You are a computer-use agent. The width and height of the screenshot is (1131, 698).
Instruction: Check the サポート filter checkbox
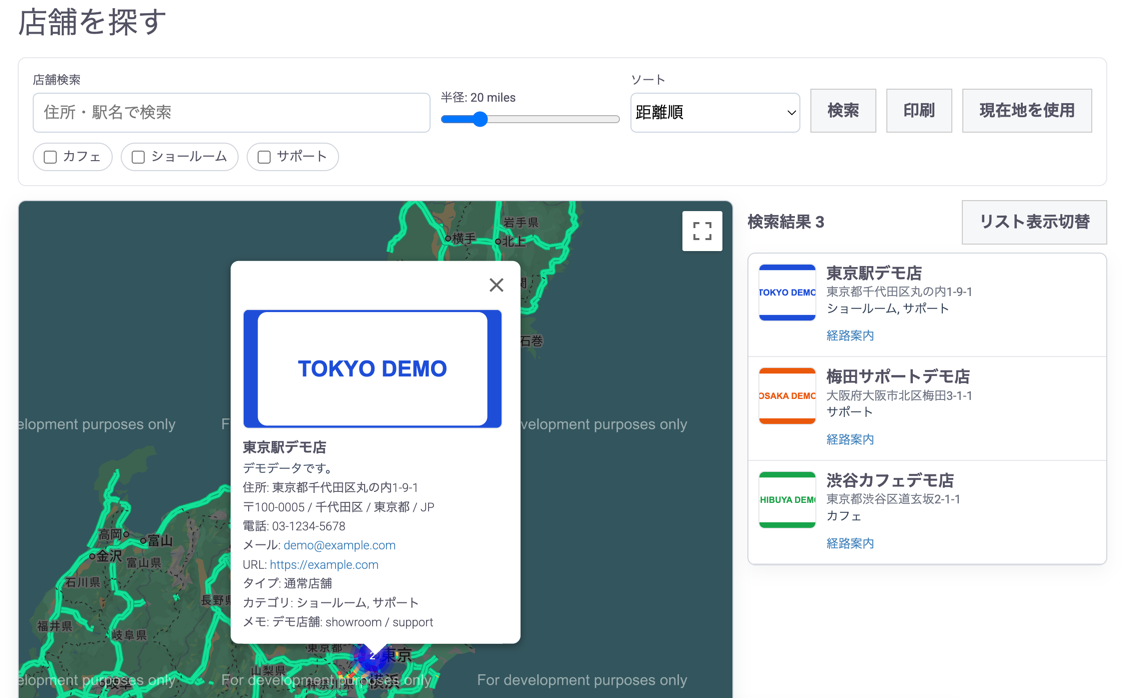point(264,157)
